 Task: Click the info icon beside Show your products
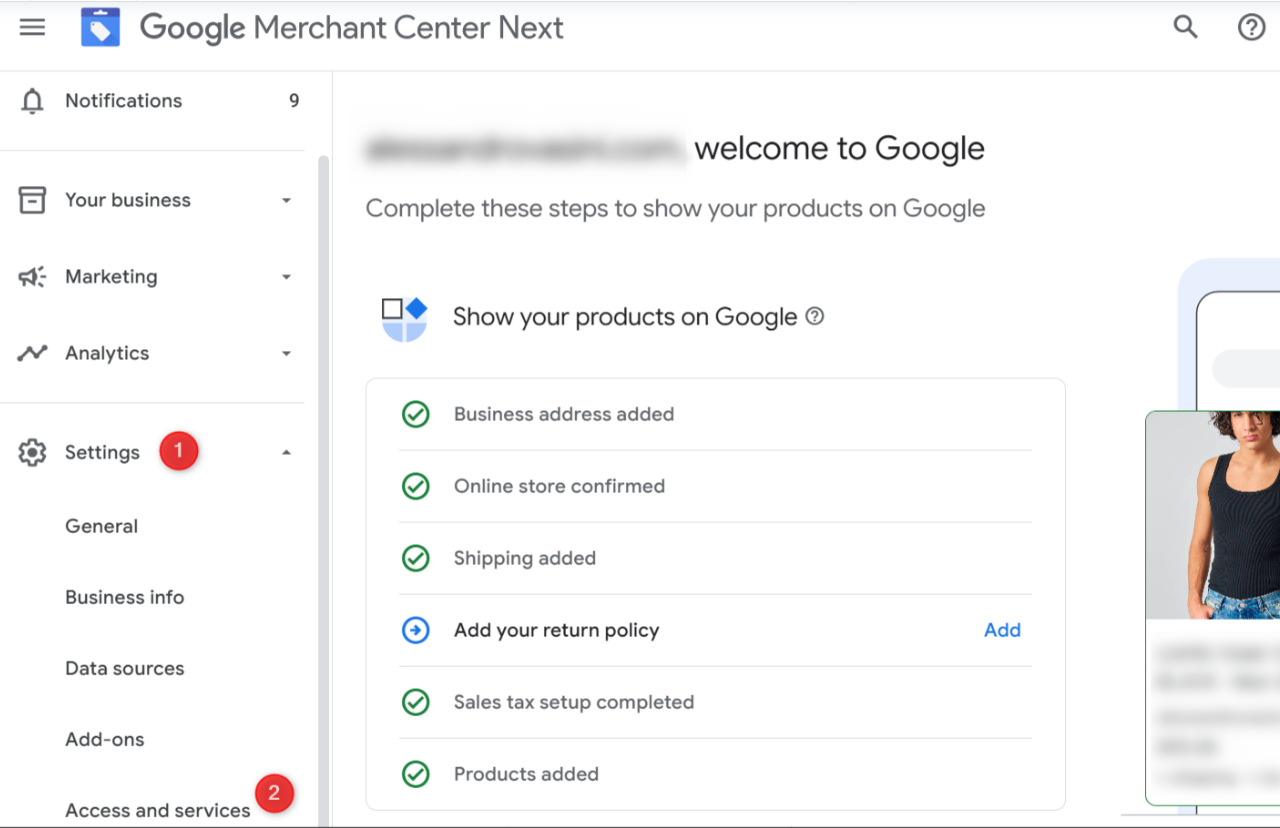tap(815, 317)
